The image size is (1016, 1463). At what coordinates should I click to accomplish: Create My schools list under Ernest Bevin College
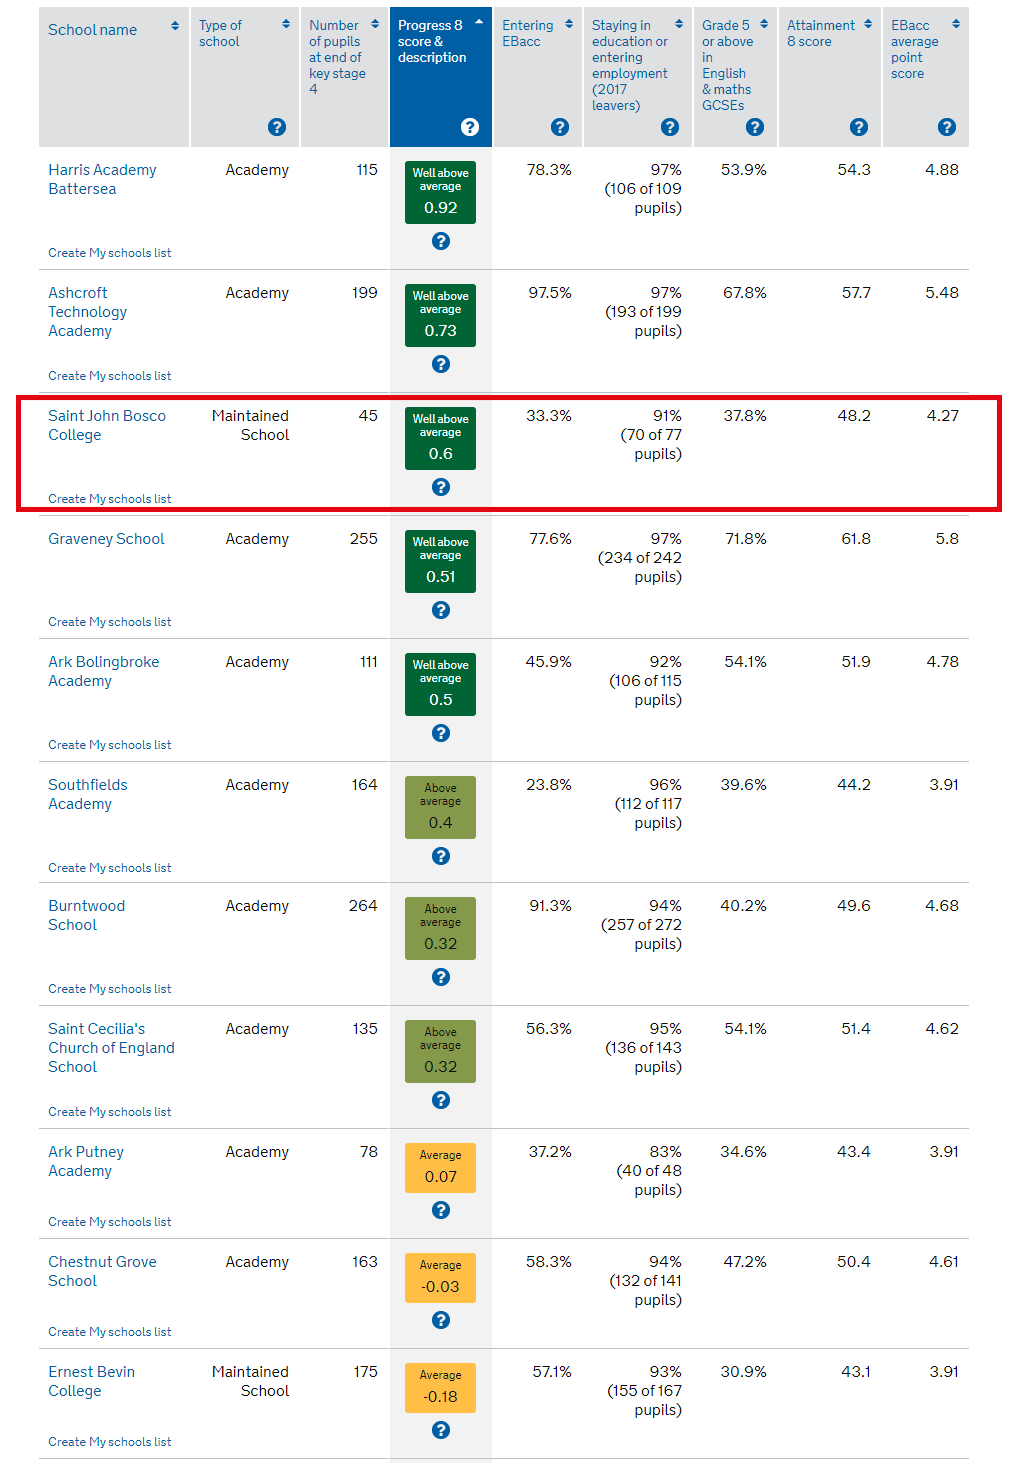pyautogui.click(x=110, y=1442)
